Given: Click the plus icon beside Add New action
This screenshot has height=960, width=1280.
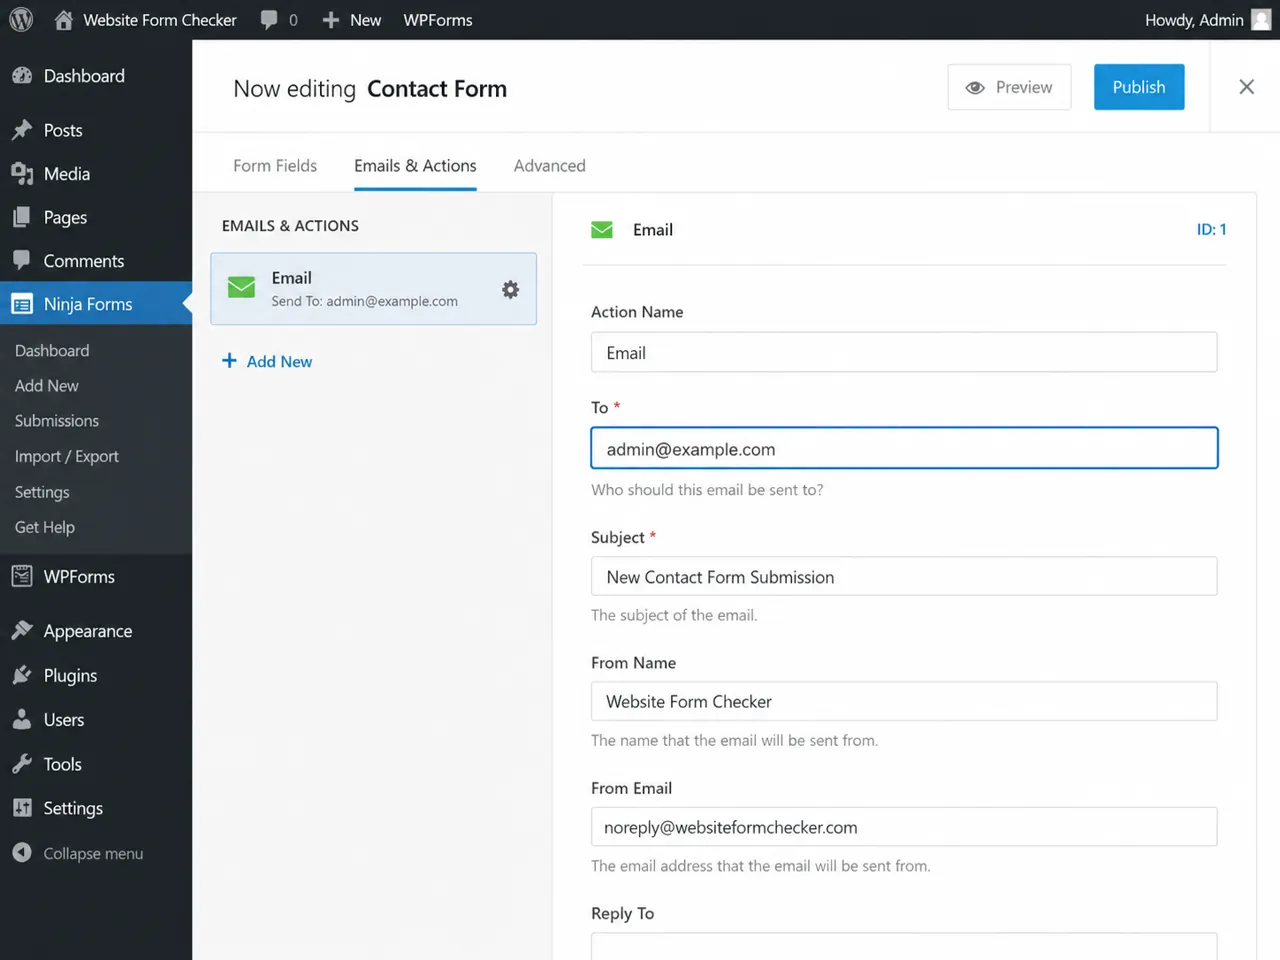Looking at the screenshot, I should tap(229, 360).
